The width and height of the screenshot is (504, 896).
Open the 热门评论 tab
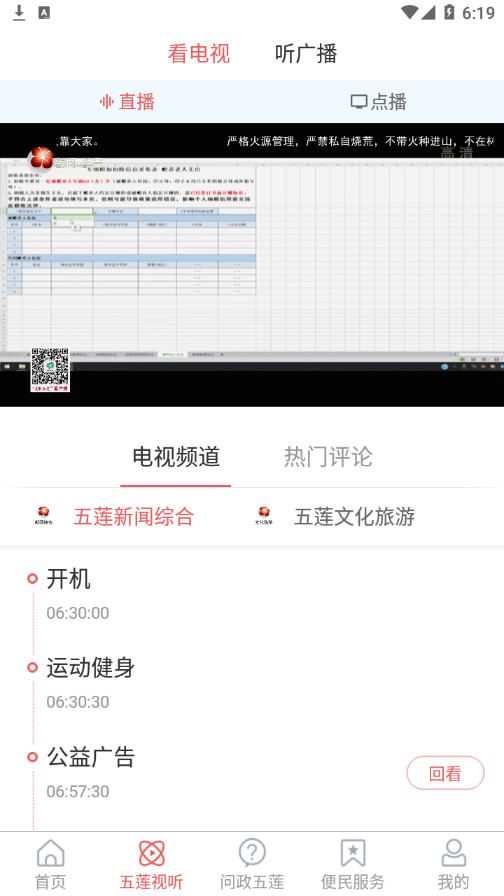328,457
